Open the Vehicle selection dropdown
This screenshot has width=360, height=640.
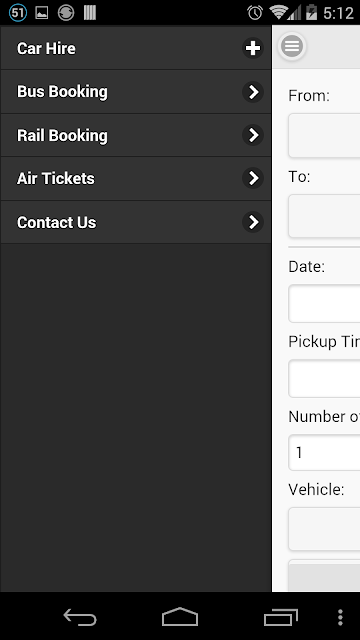324,529
